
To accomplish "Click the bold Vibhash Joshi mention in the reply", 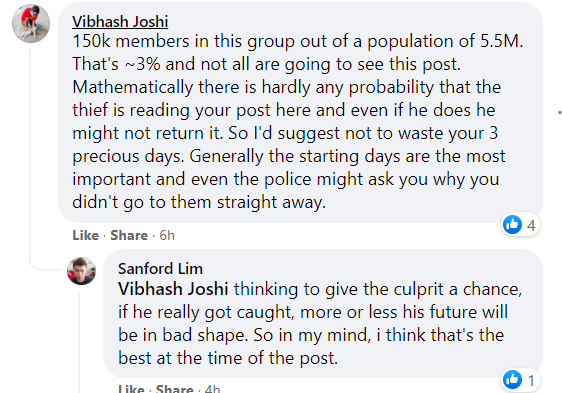I will pyautogui.click(x=173, y=289).
